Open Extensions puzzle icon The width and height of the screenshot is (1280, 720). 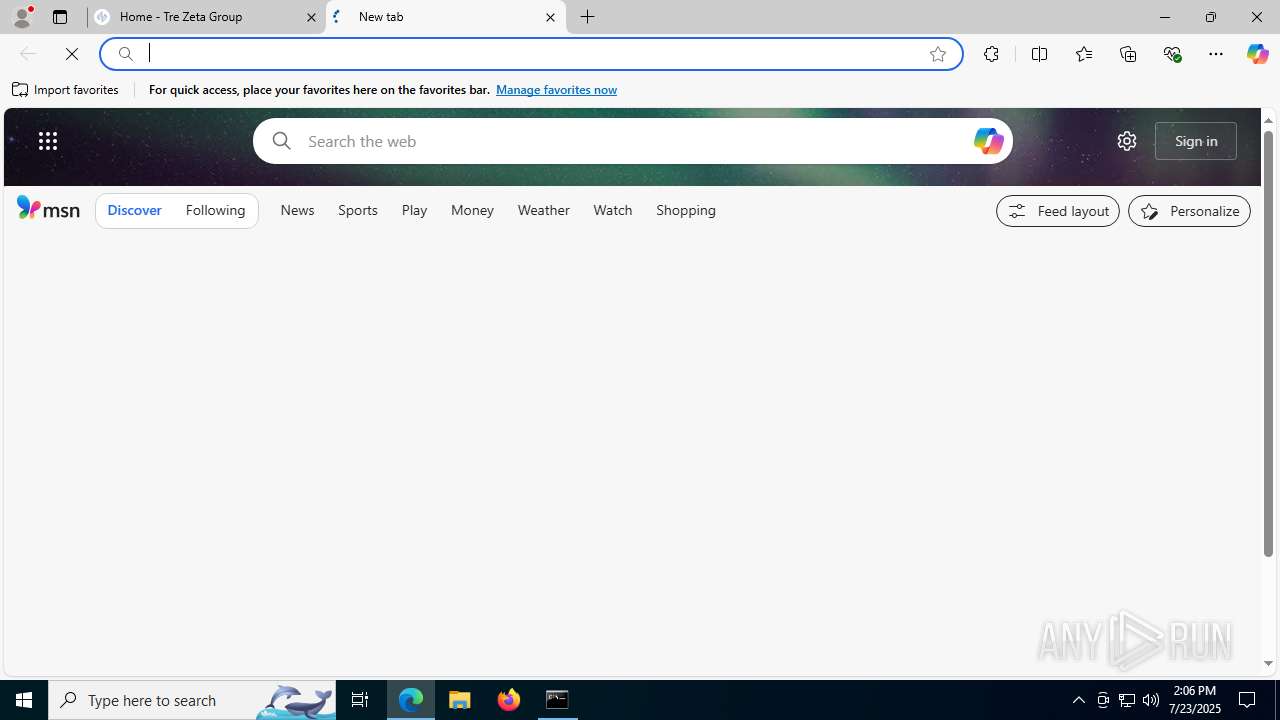click(991, 54)
